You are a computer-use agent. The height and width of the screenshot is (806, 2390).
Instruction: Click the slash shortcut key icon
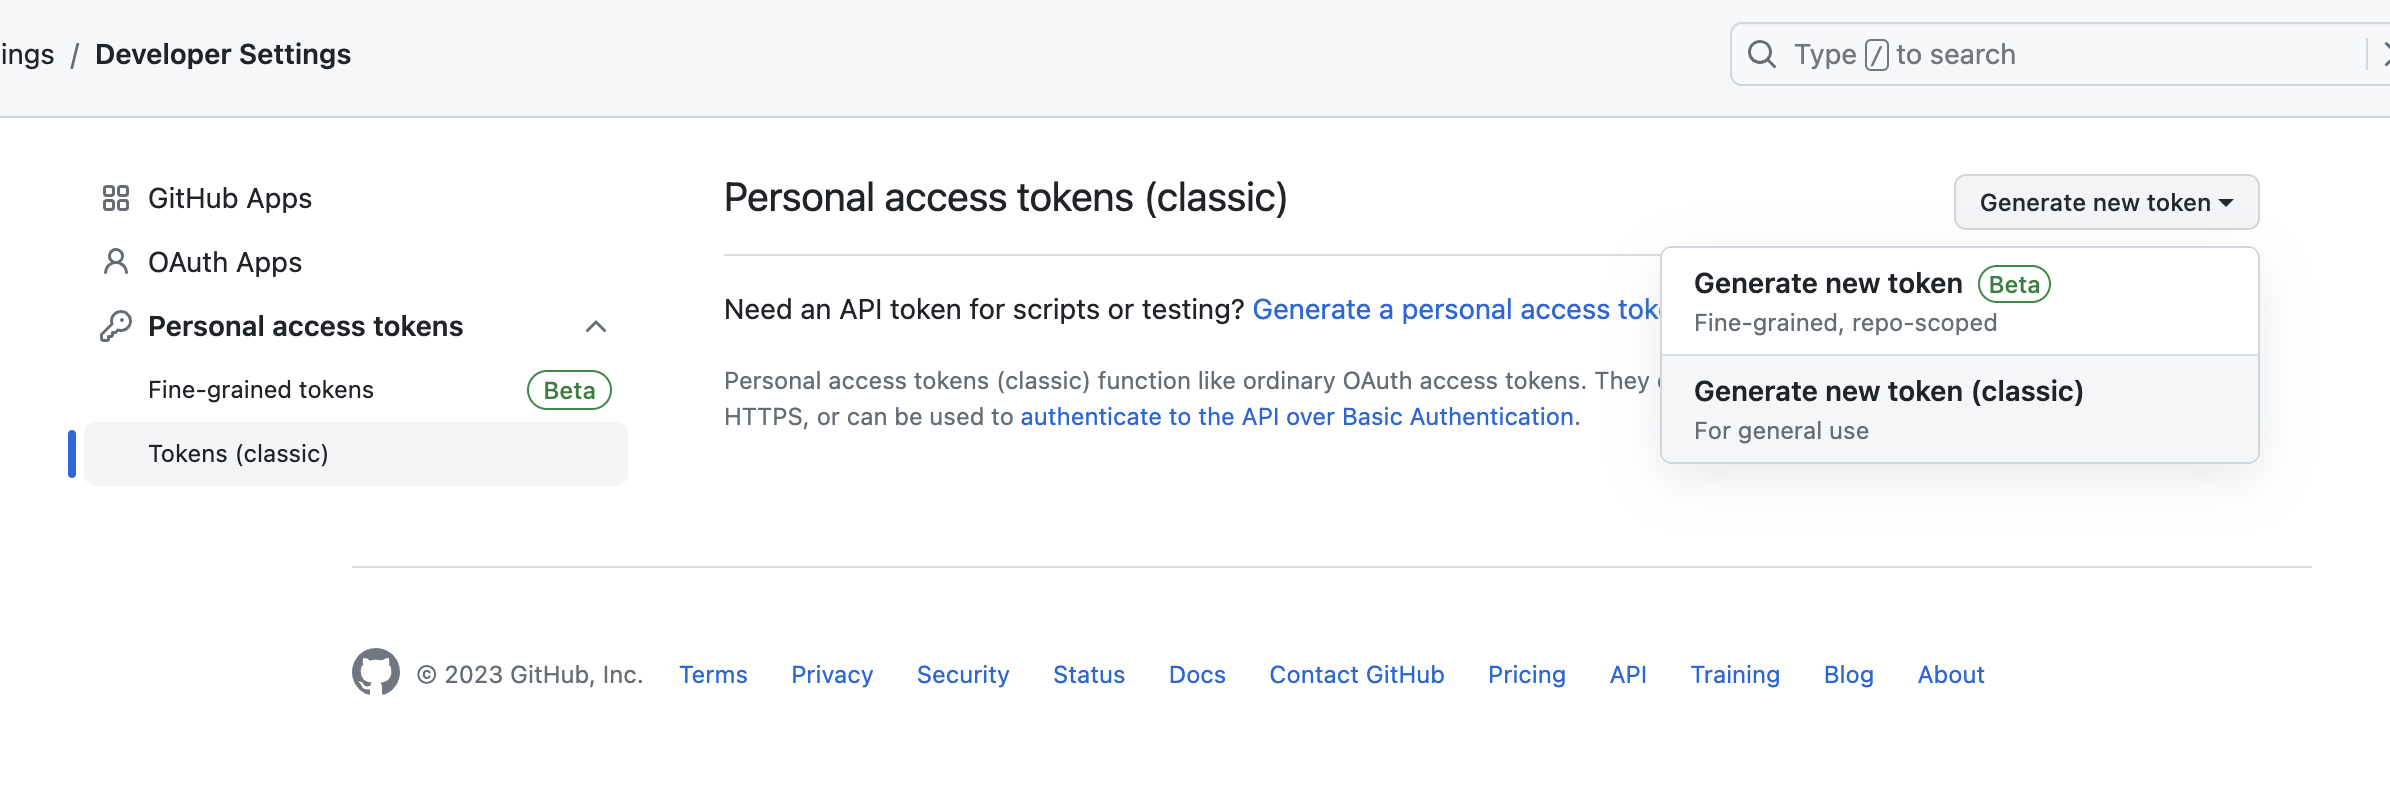tap(1877, 54)
